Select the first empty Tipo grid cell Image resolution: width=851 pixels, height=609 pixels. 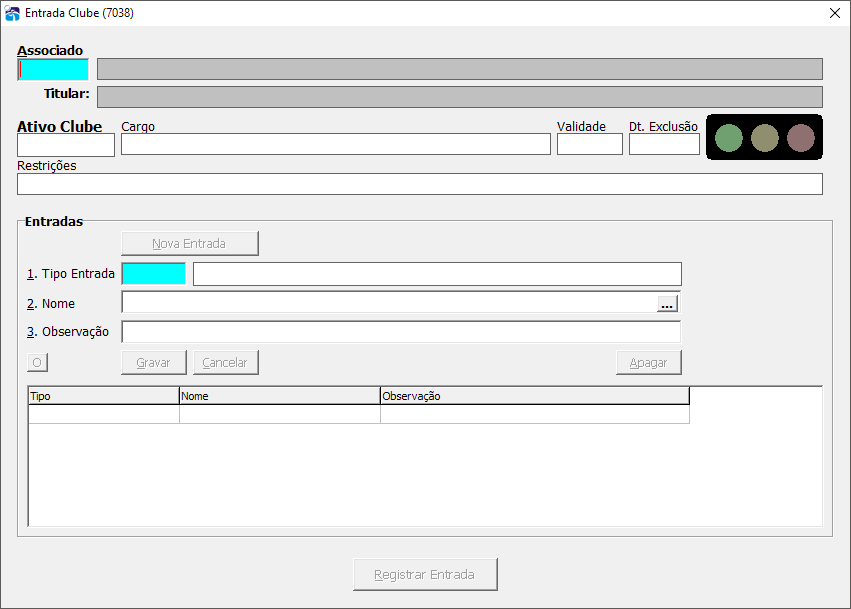[104, 414]
